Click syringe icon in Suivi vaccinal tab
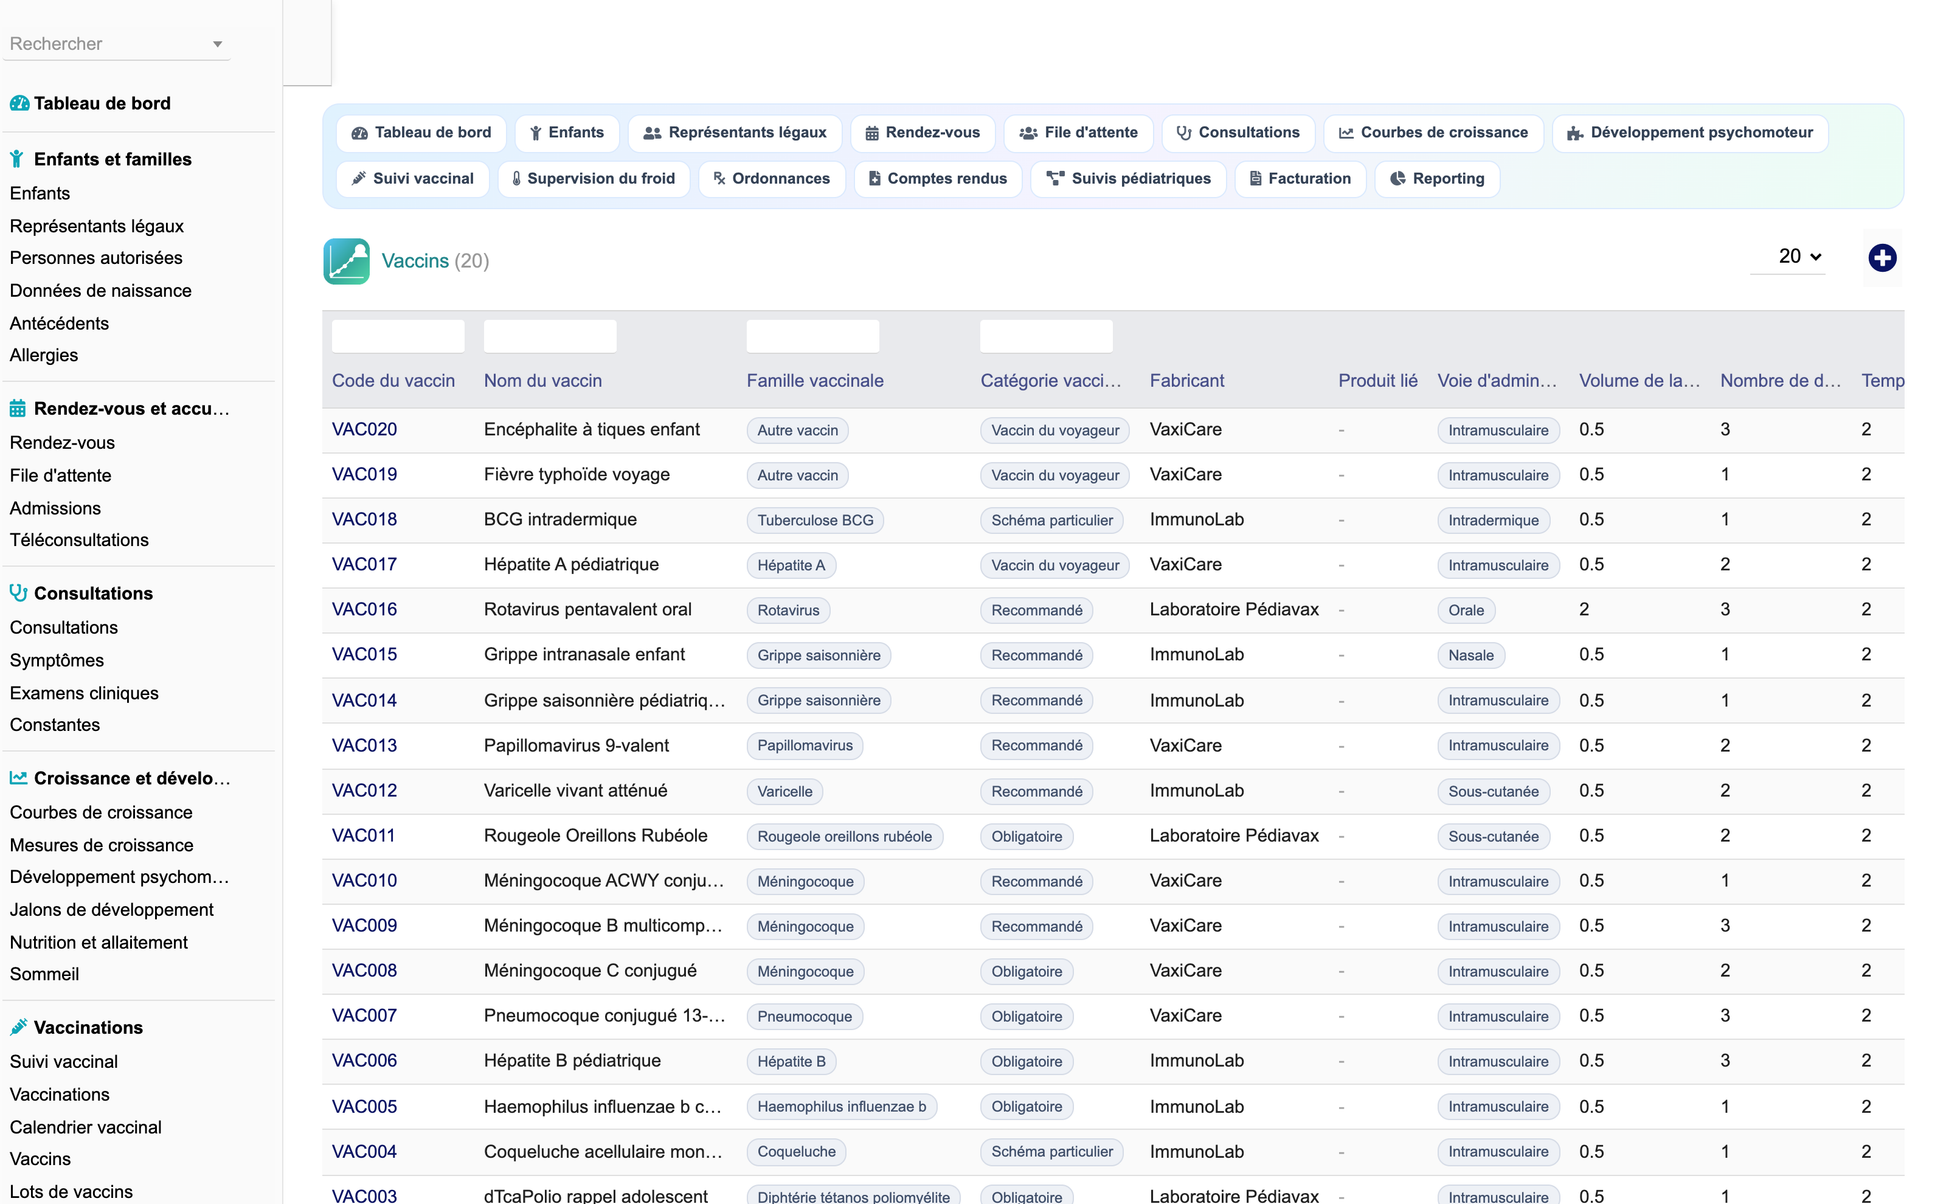The image size is (1946, 1204). [x=359, y=179]
